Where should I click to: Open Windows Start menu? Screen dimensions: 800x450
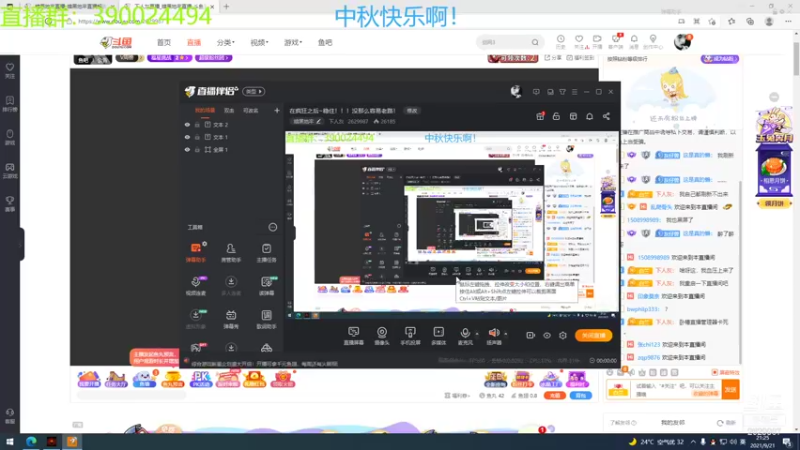pyautogui.click(x=10, y=442)
